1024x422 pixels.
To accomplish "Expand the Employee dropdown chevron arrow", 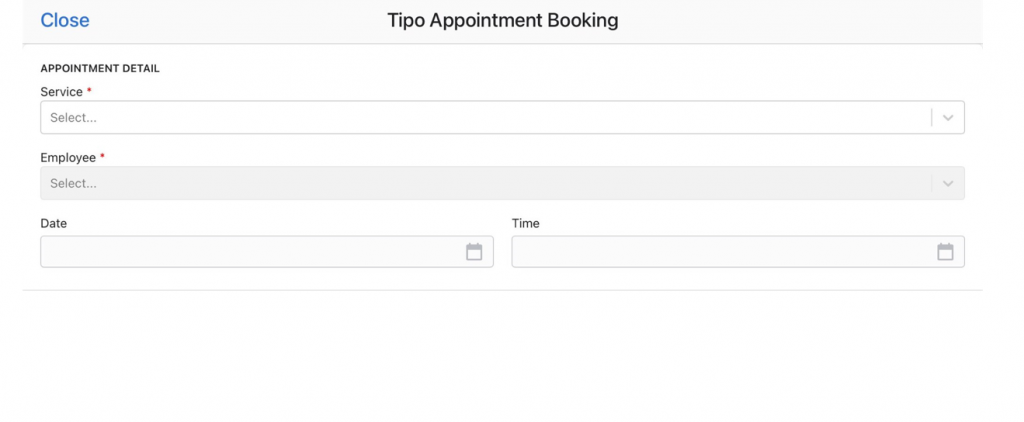I will point(948,184).
